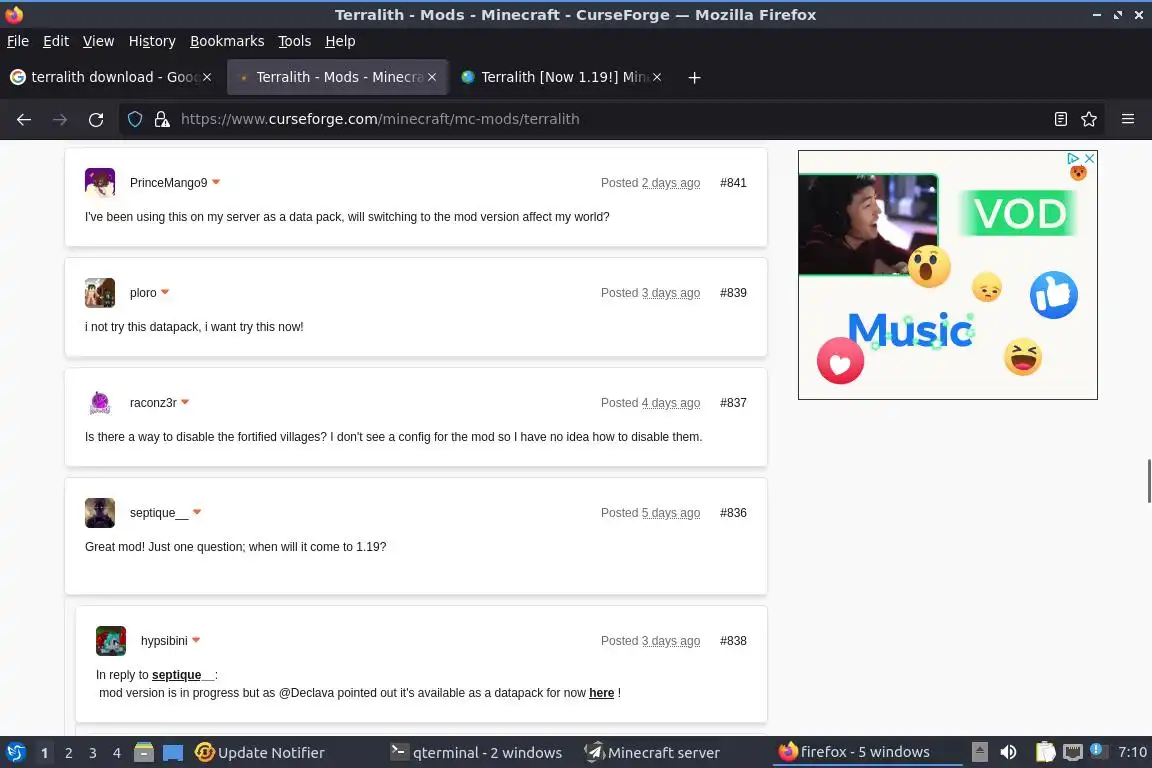Open qterminal windows from taskbar
Viewport: 1152px width, 768px height.
tap(476, 753)
